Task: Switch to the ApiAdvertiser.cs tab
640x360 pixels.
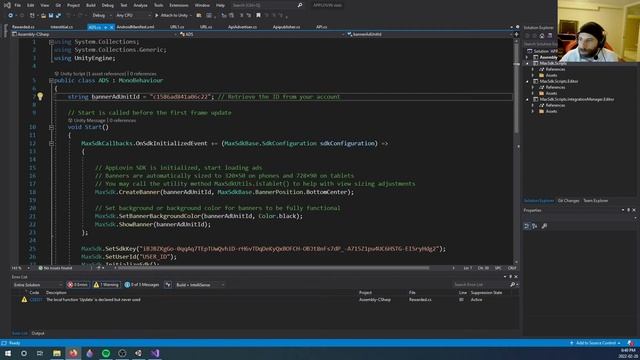Action: 242,27
